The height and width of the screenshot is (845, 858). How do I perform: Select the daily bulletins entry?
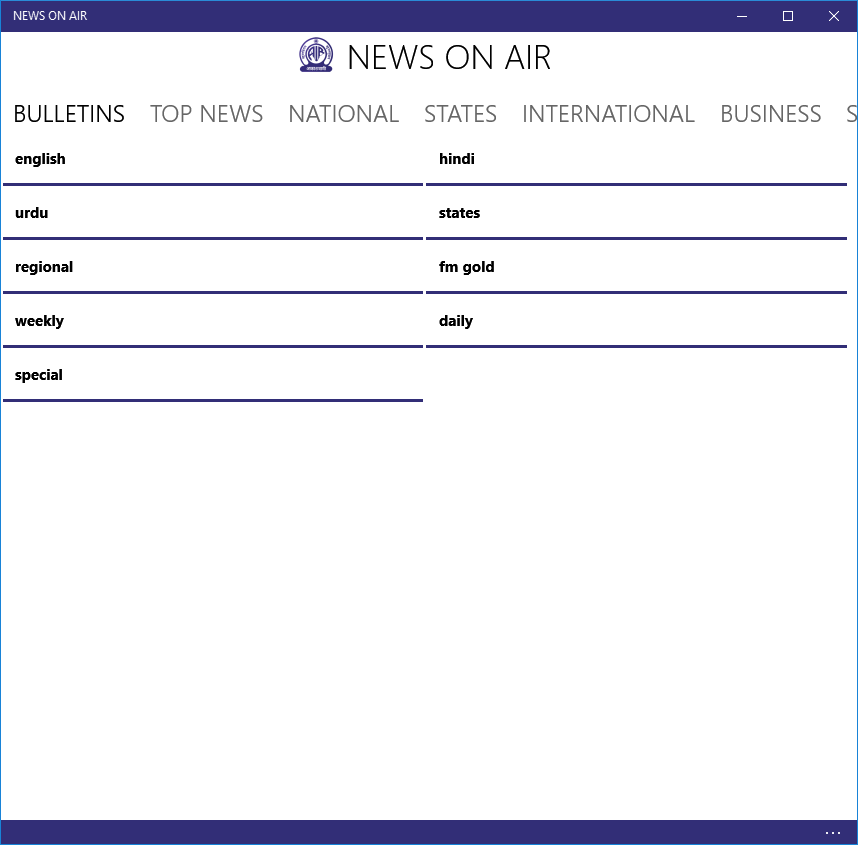pos(636,322)
